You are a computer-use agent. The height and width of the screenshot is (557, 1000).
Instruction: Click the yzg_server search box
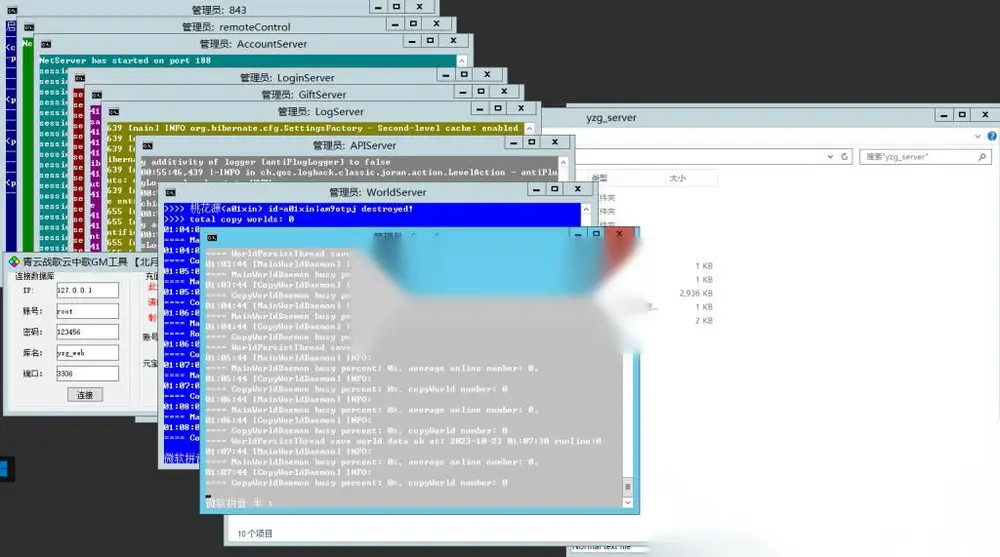point(925,156)
